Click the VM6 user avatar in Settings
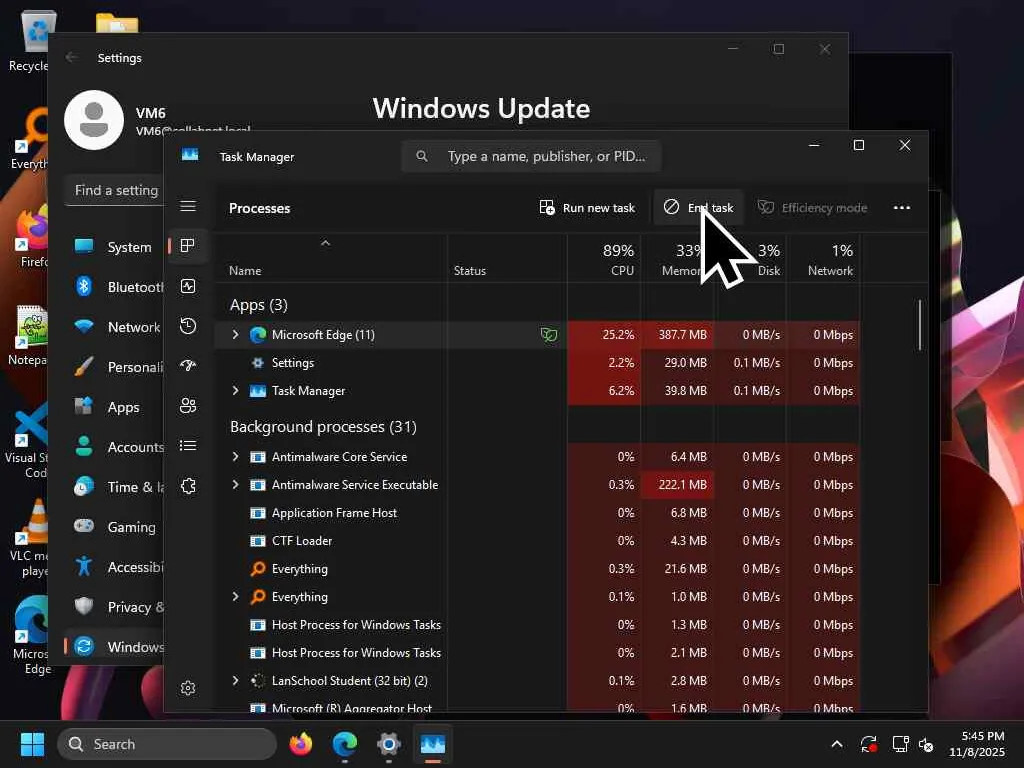 tap(94, 120)
